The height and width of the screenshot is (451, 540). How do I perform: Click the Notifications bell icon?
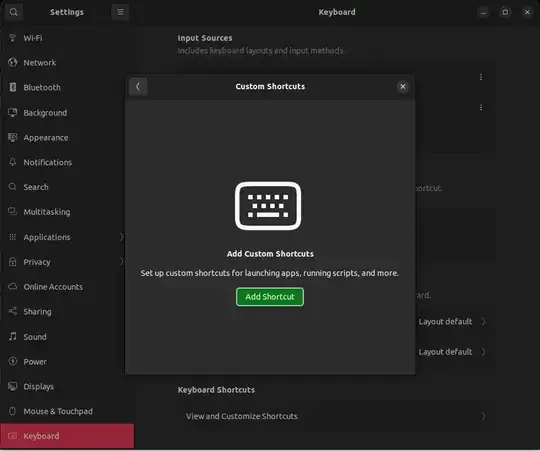click(12, 162)
